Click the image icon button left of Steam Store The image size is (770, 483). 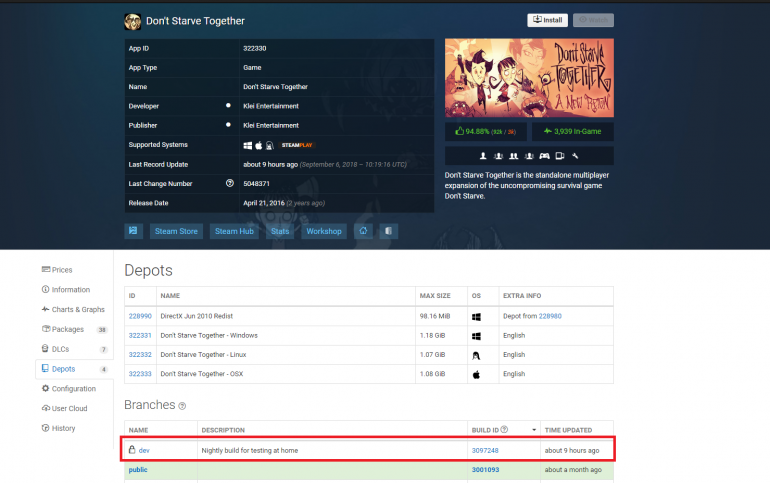tap(133, 231)
